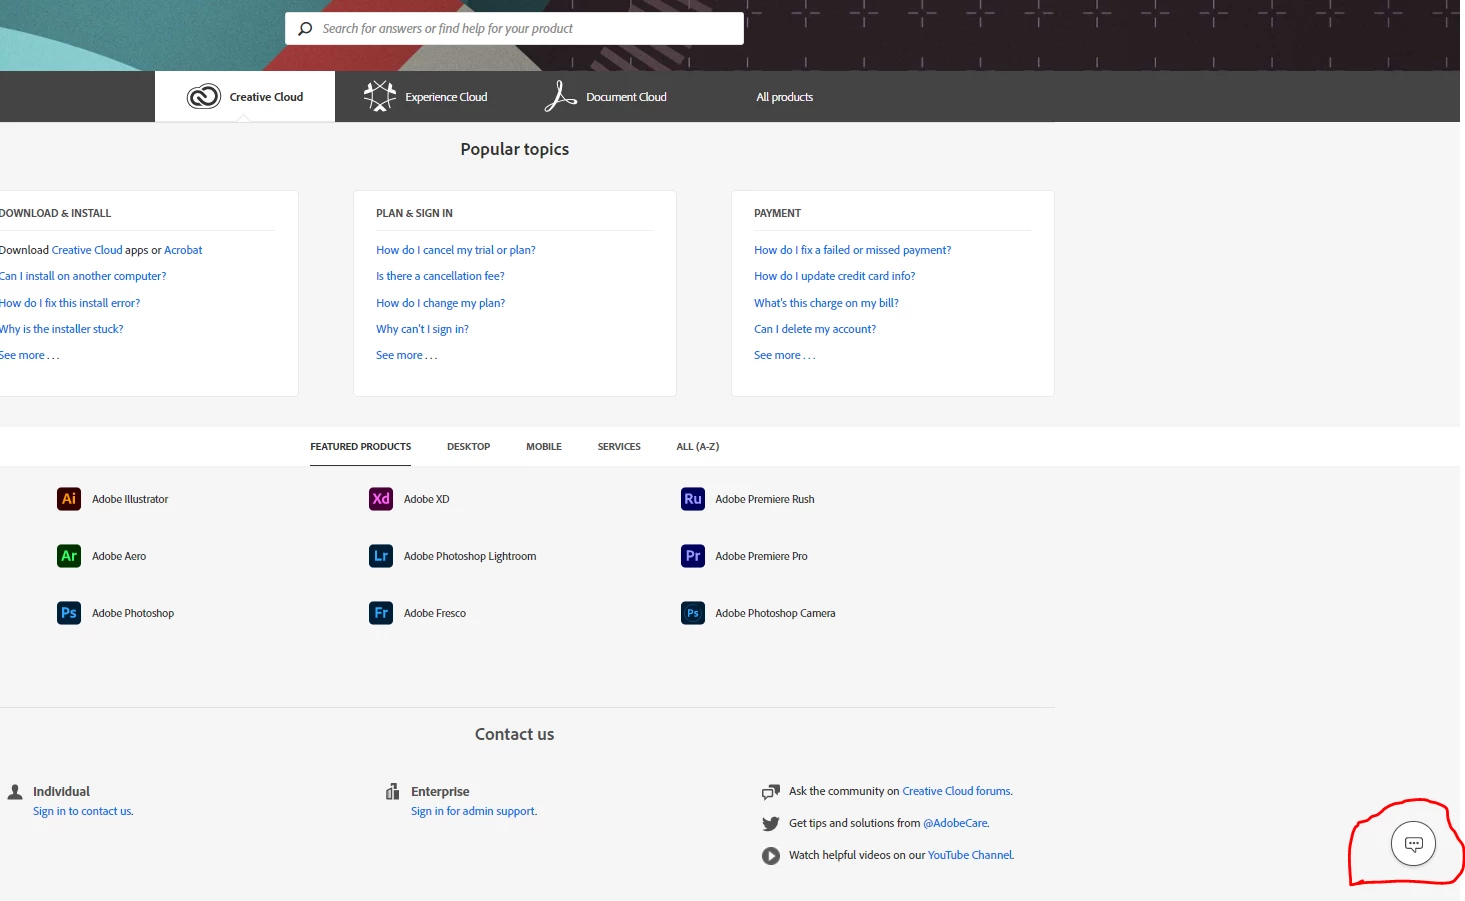Open the Adobe Illustrator Ai icon
Image resolution: width=1465 pixels, height=901 pixels.
coord(69,499)
